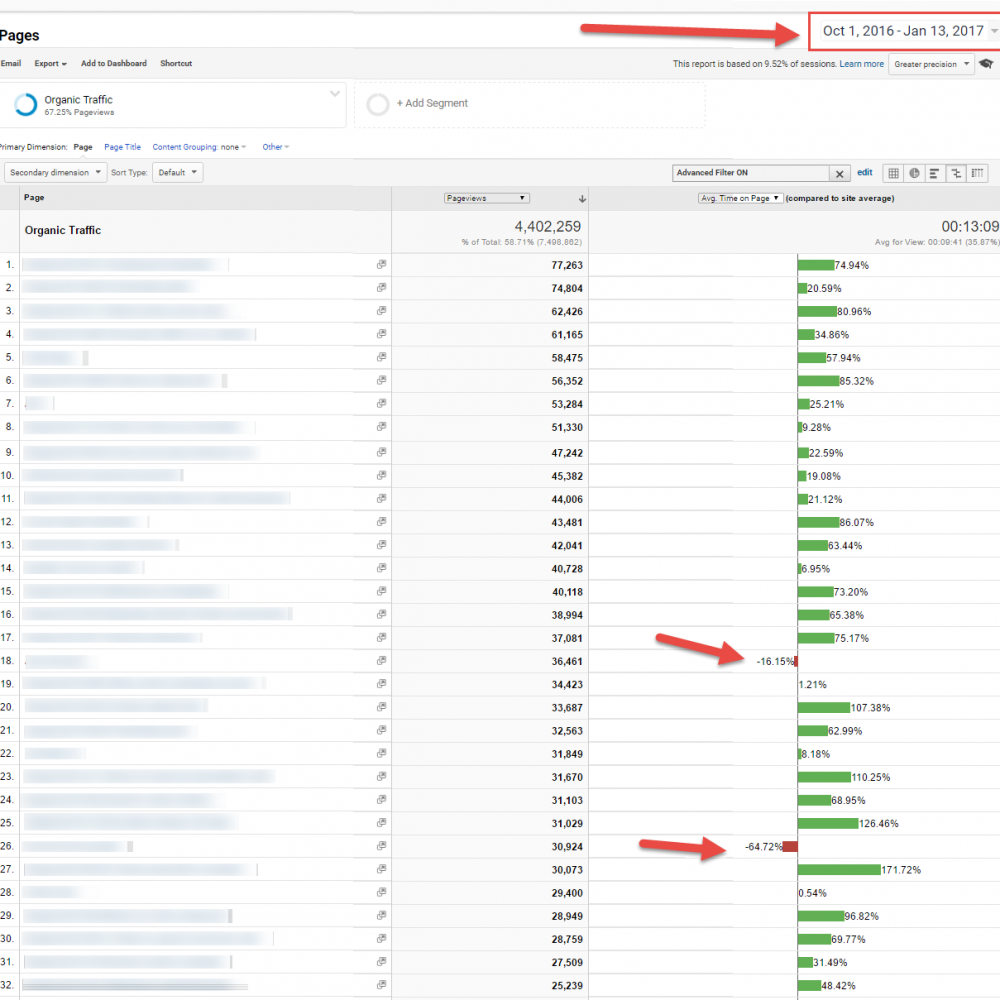Open row 62,426 page in new window
Image resolution: width=1000 pixels, height=1000 pixels.
381,311
